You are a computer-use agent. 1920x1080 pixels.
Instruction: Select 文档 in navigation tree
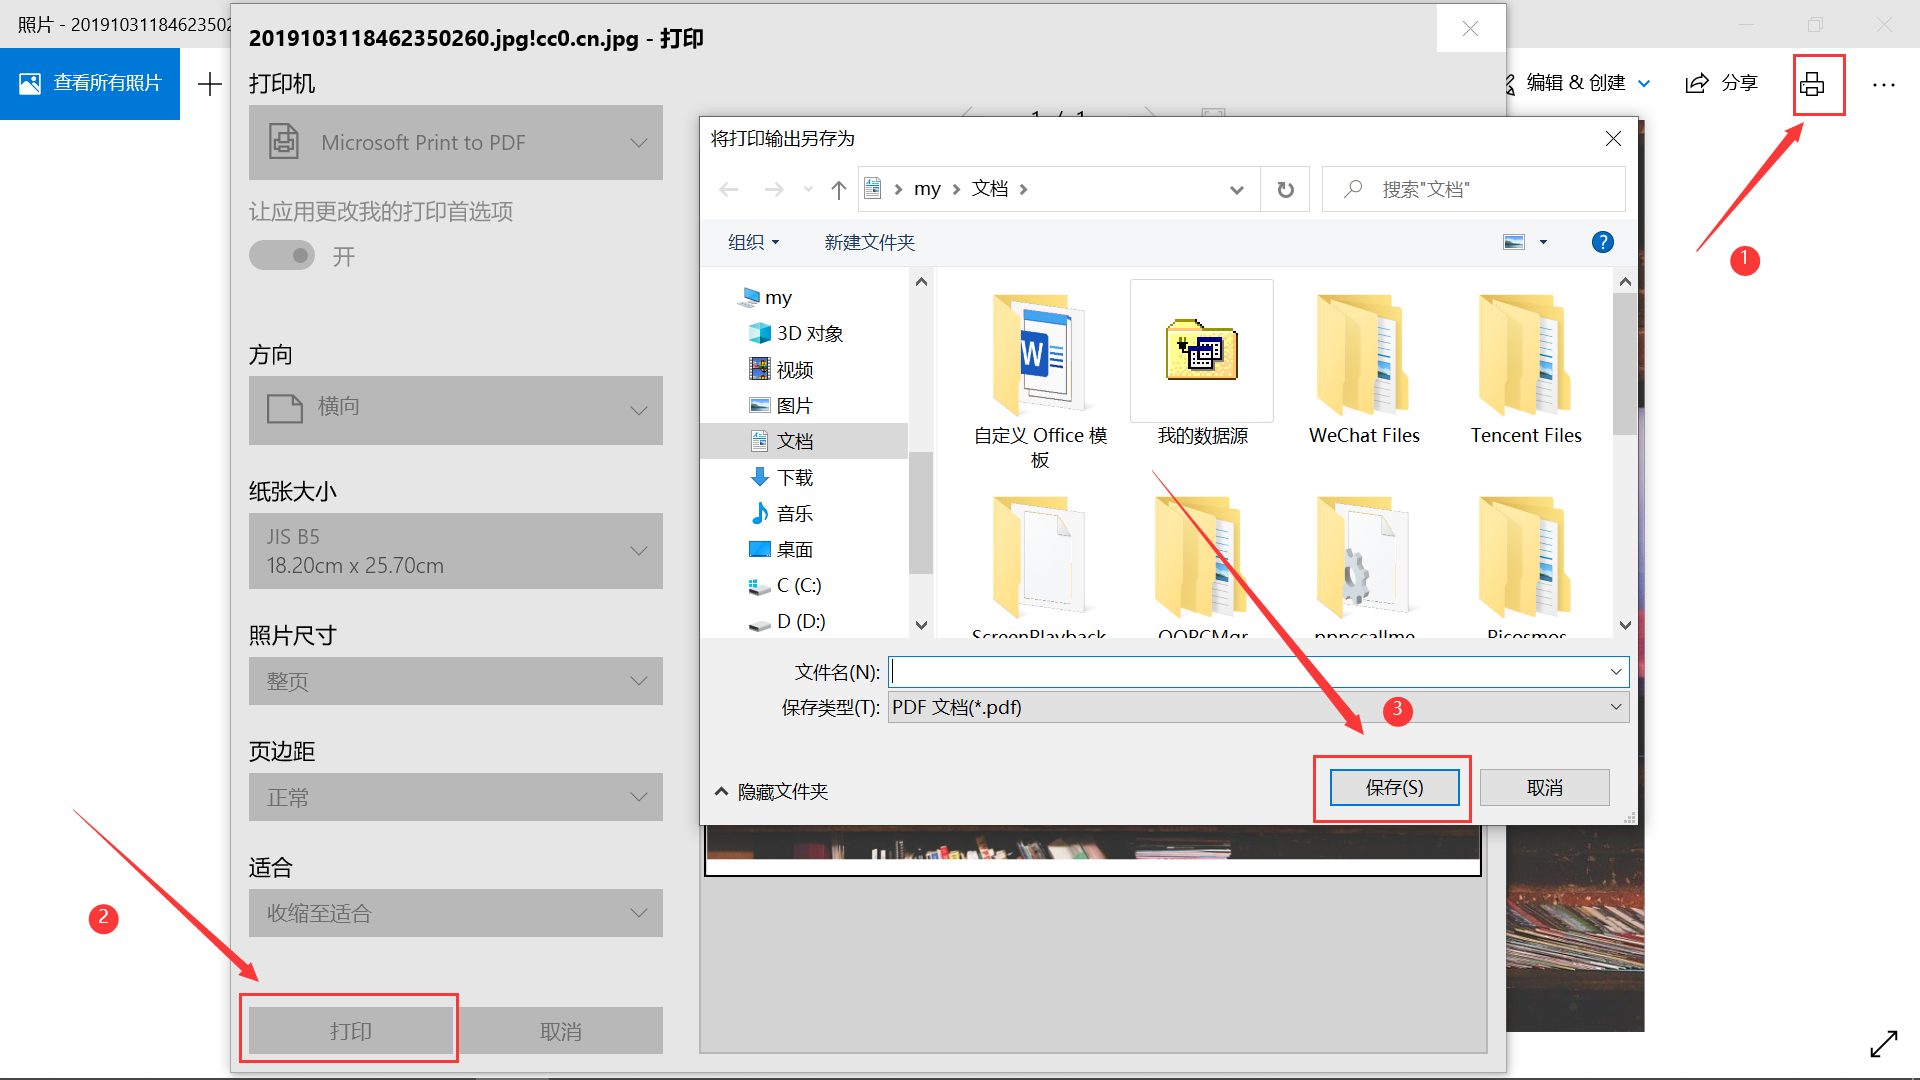click(804, 441)
